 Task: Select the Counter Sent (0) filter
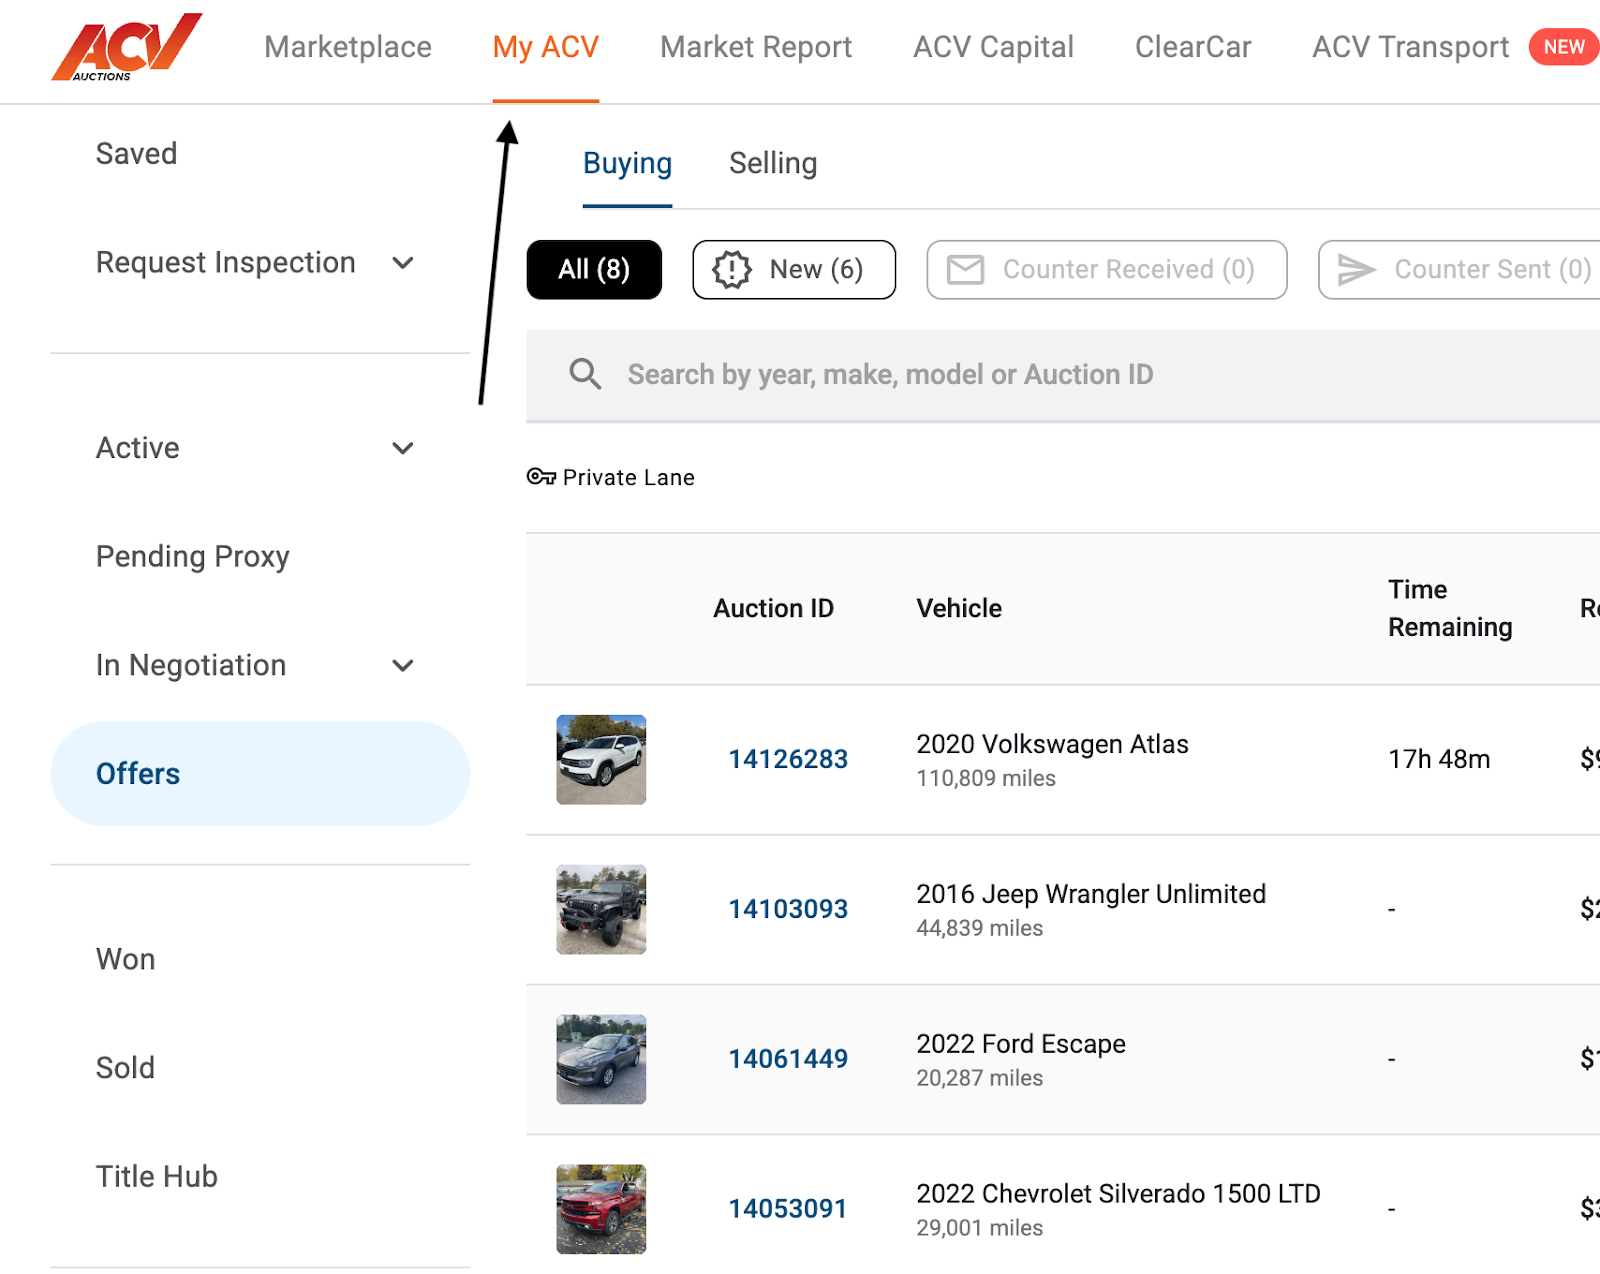1460,269
